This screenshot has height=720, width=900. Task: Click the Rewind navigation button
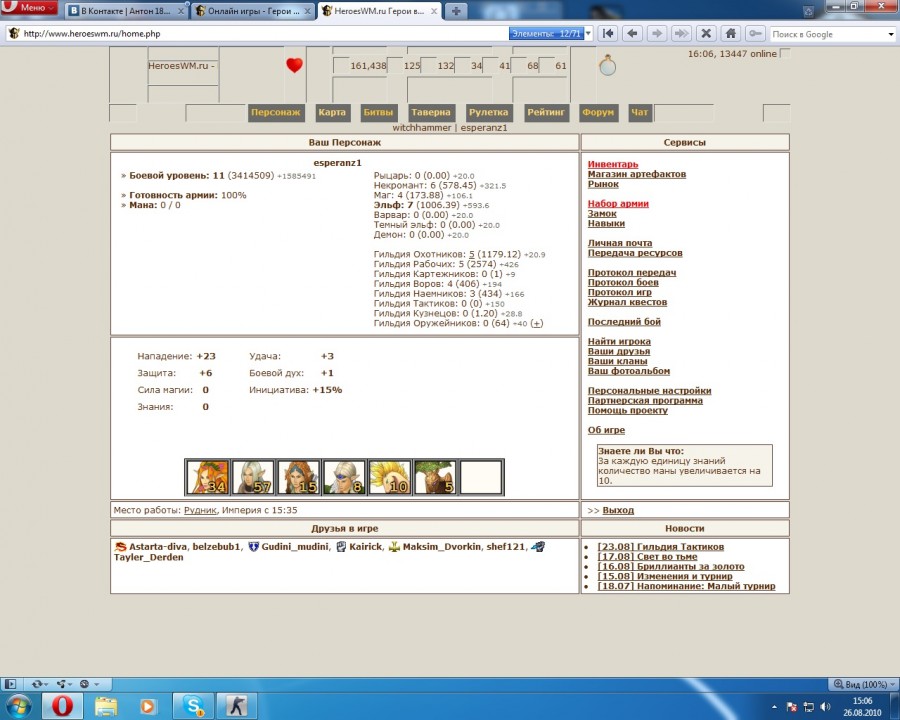pos(608,34)
